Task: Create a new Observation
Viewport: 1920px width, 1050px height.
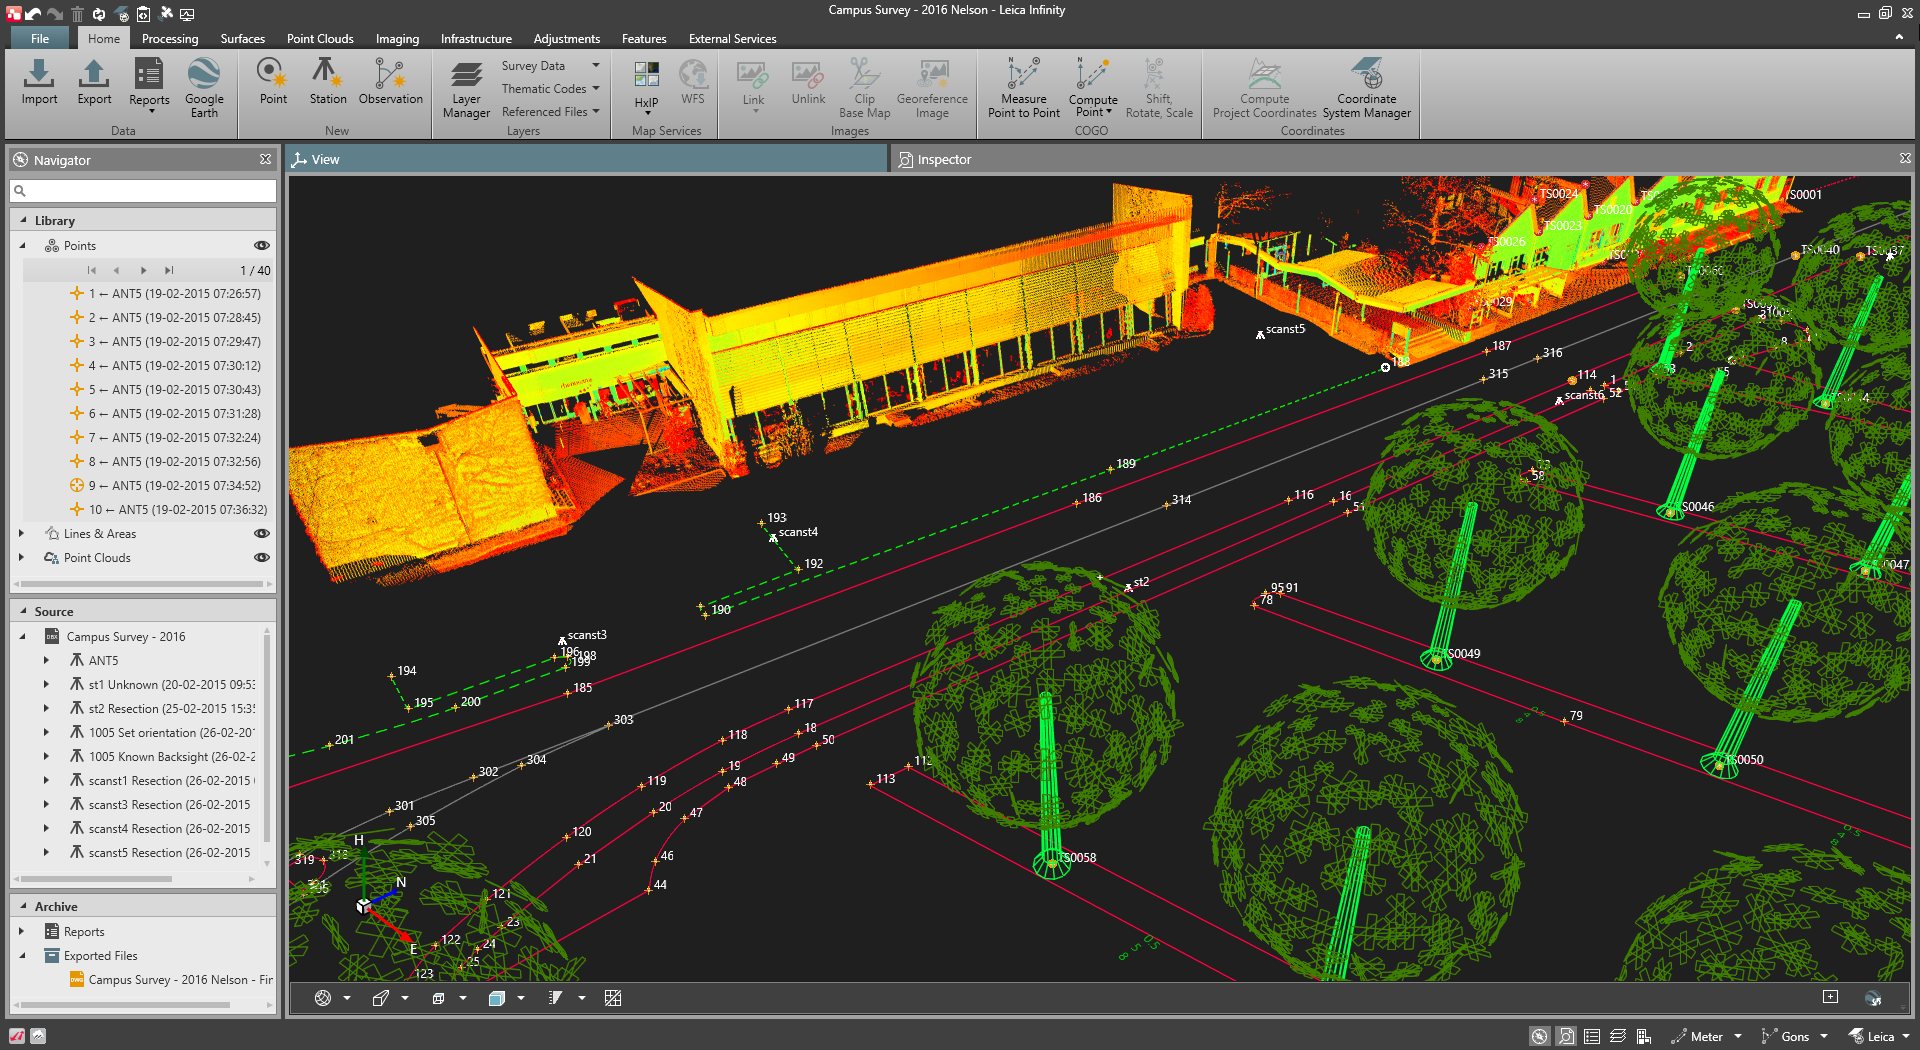Action: (x=390, y=82)
